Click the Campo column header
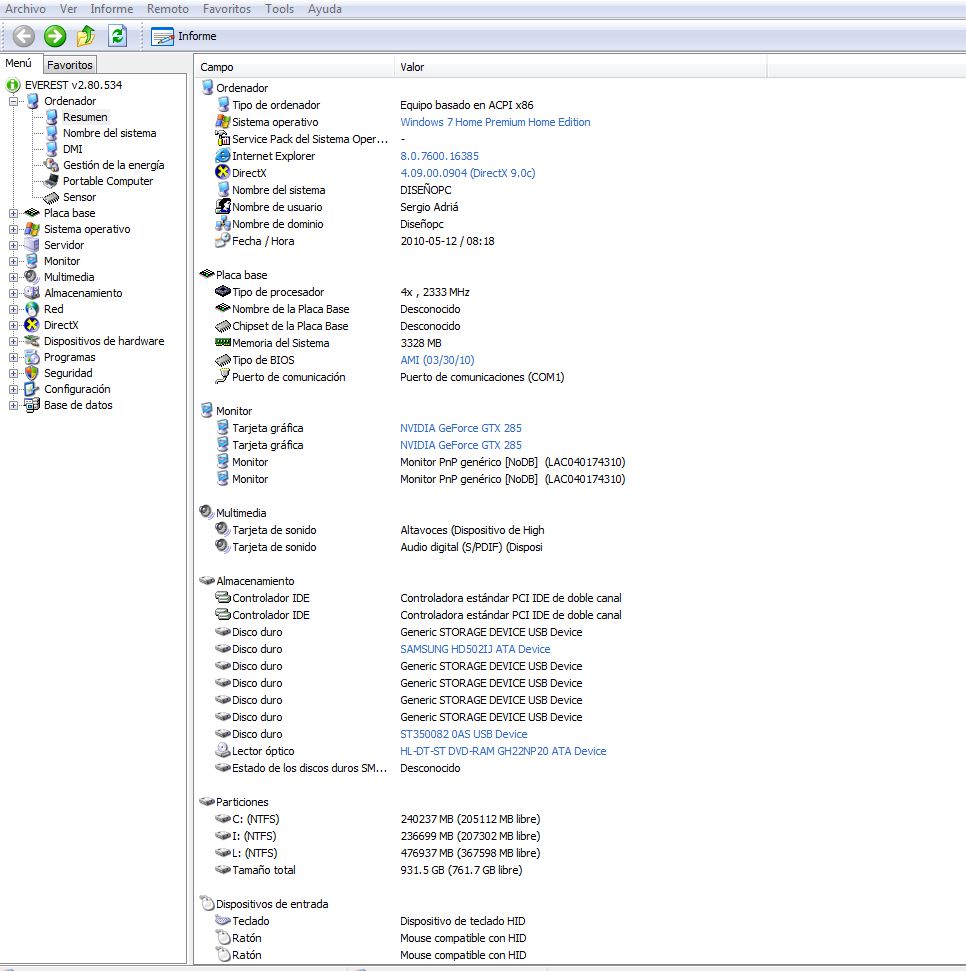 tap(294, 67)
